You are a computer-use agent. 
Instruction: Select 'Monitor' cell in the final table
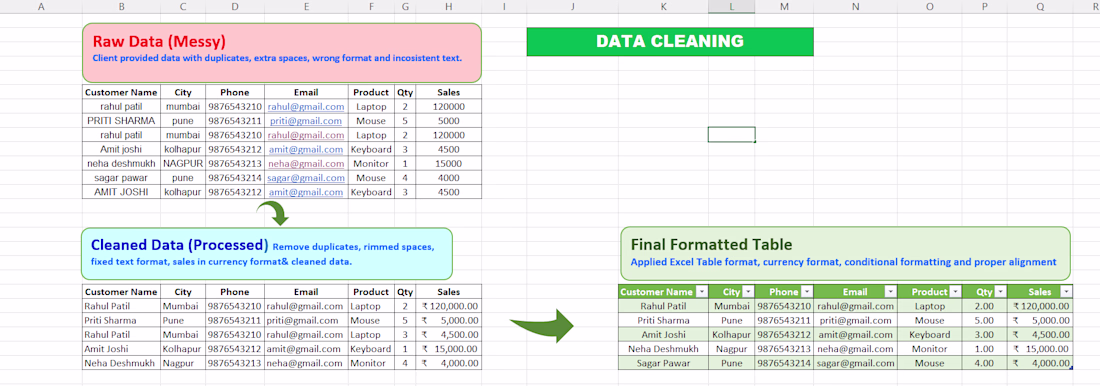tap(930, 349)
